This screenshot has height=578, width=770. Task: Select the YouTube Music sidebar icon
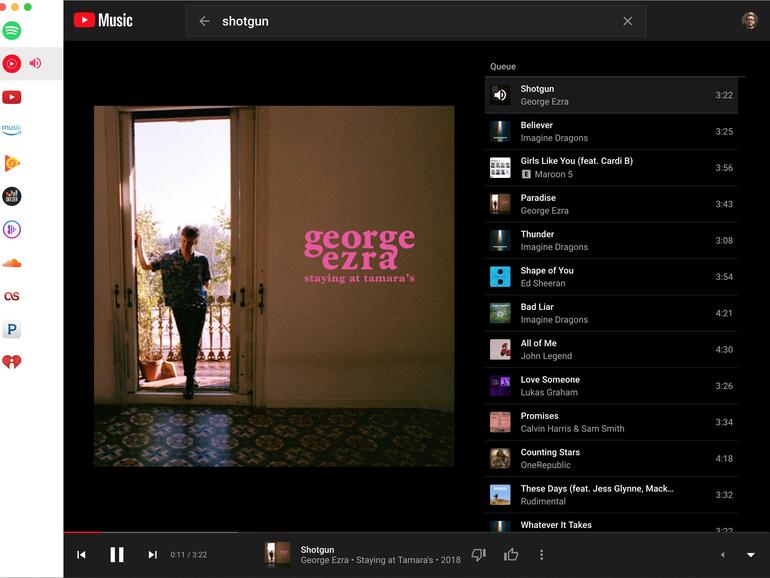tap(12, 63)
